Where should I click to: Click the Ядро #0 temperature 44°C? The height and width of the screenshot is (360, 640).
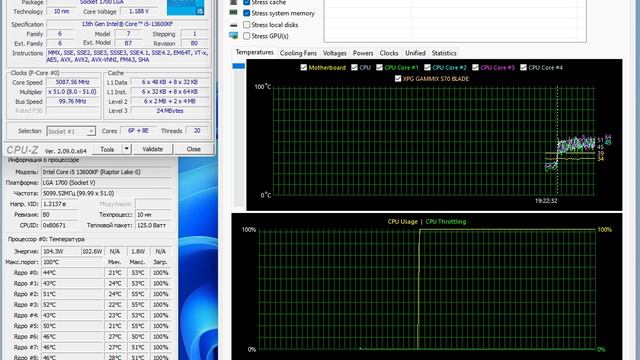(72, 273)
